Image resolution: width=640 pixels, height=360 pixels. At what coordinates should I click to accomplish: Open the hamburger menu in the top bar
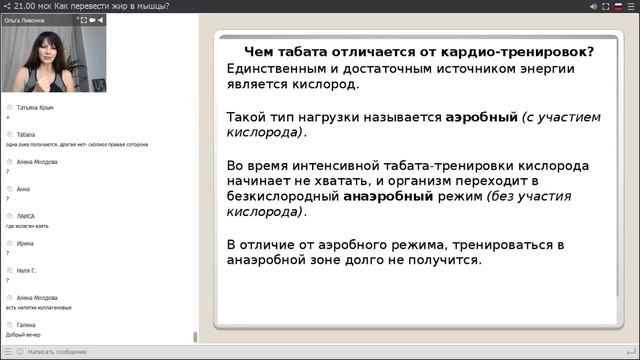631,7
